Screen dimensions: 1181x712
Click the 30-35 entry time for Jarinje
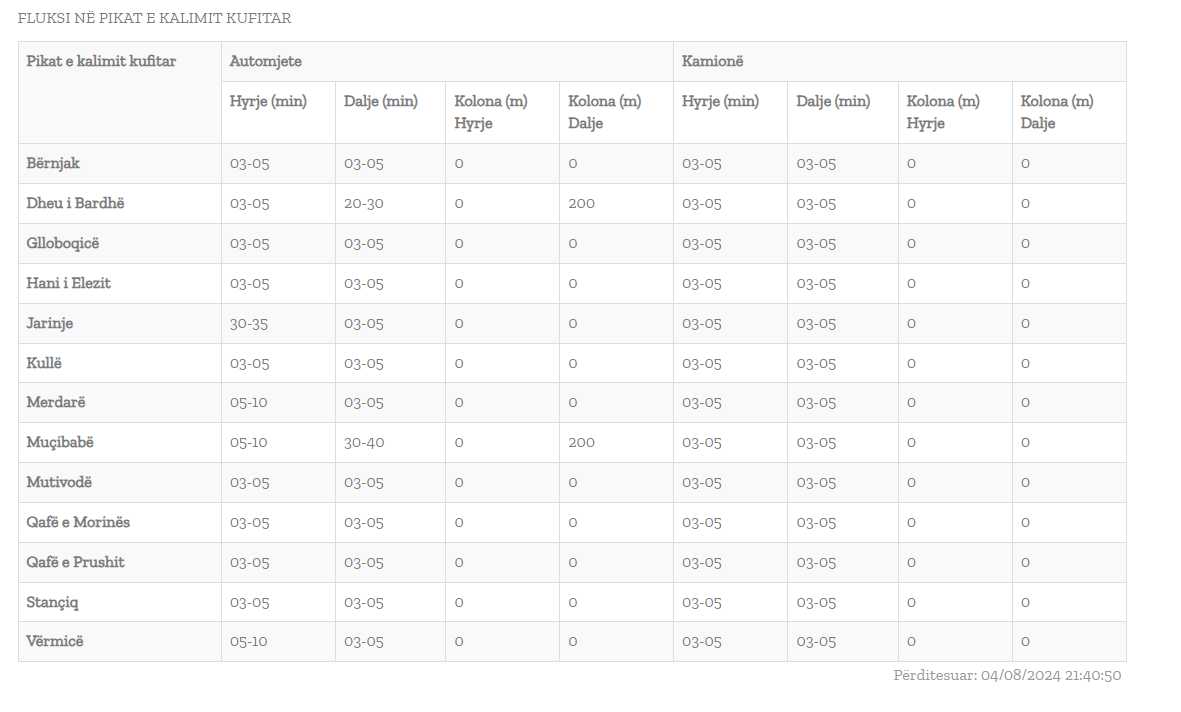250,323
